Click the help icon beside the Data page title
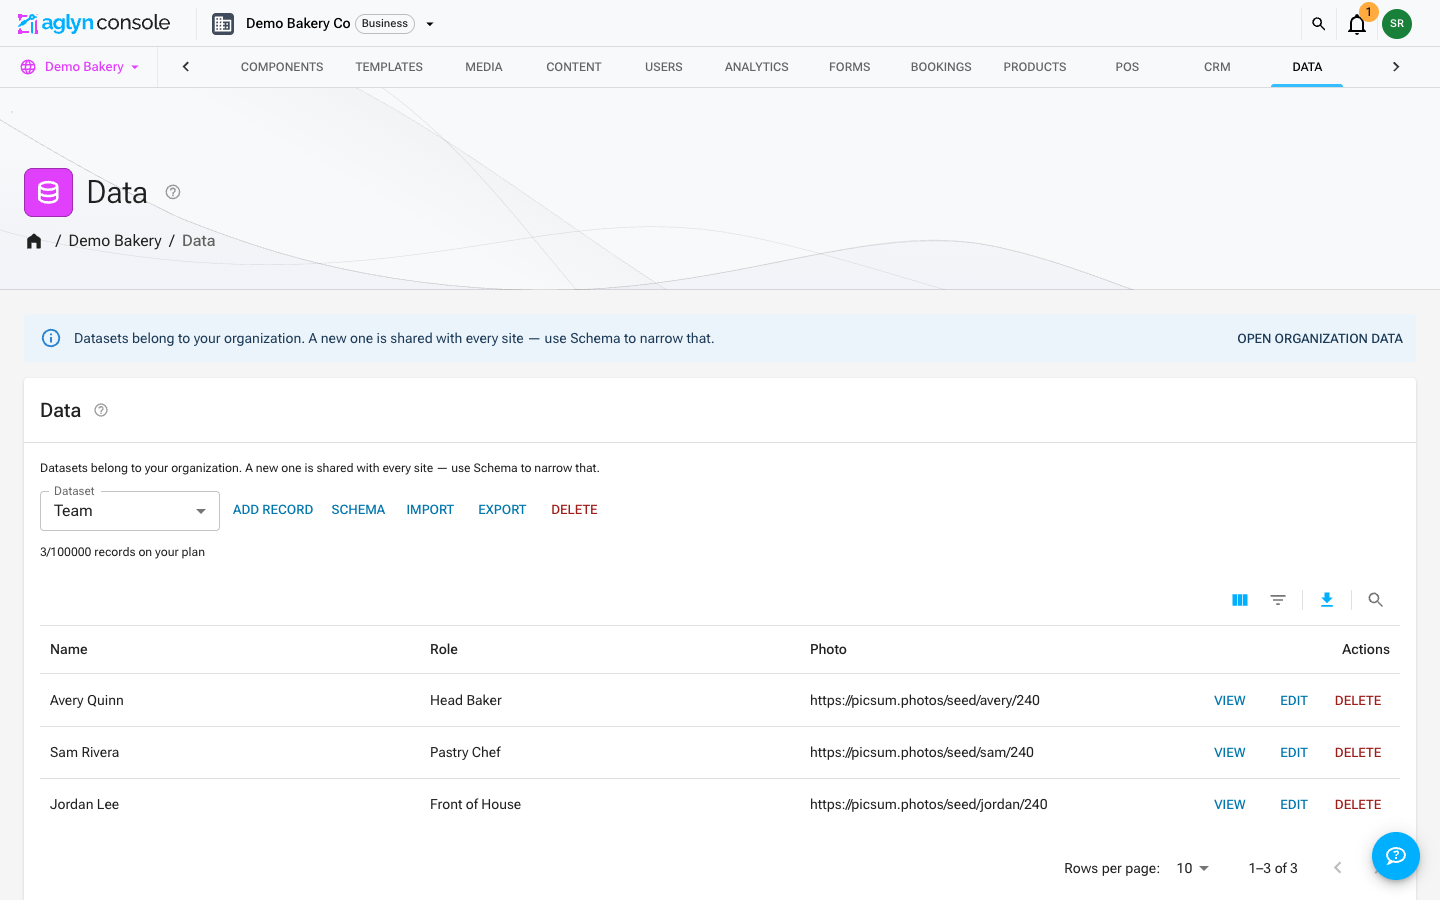Image resolution: width=1440 pixels, height=900 pixels. tap(173, 192)
